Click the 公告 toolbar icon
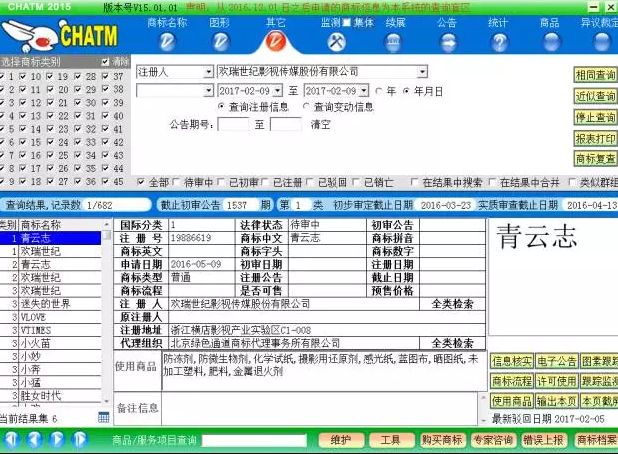 click(447, 41)
